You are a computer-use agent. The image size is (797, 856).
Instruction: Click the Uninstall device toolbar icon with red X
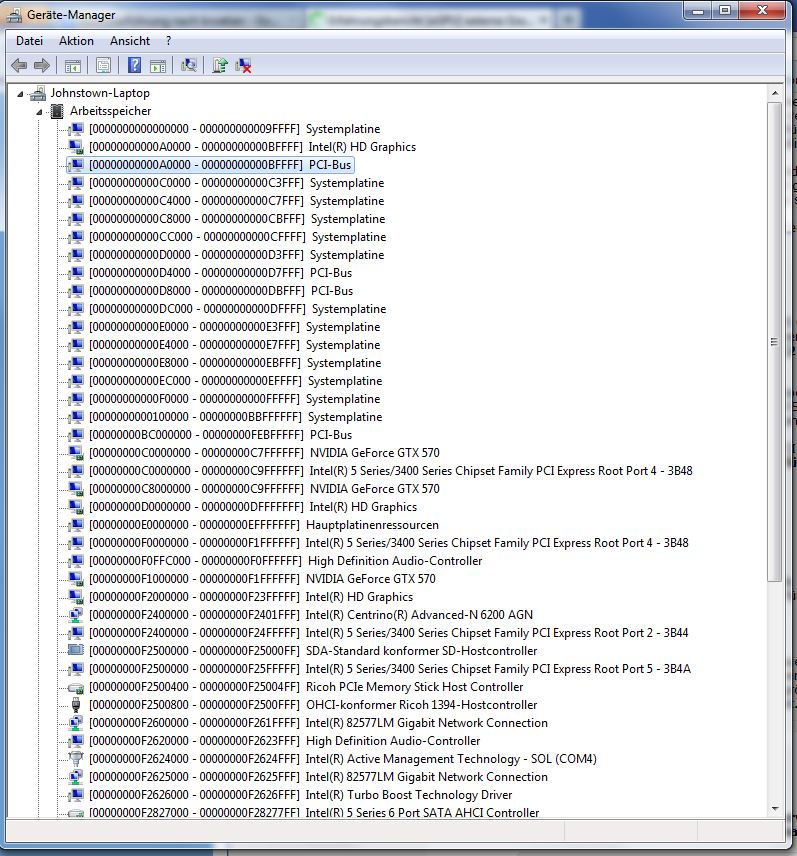[243, 66]
